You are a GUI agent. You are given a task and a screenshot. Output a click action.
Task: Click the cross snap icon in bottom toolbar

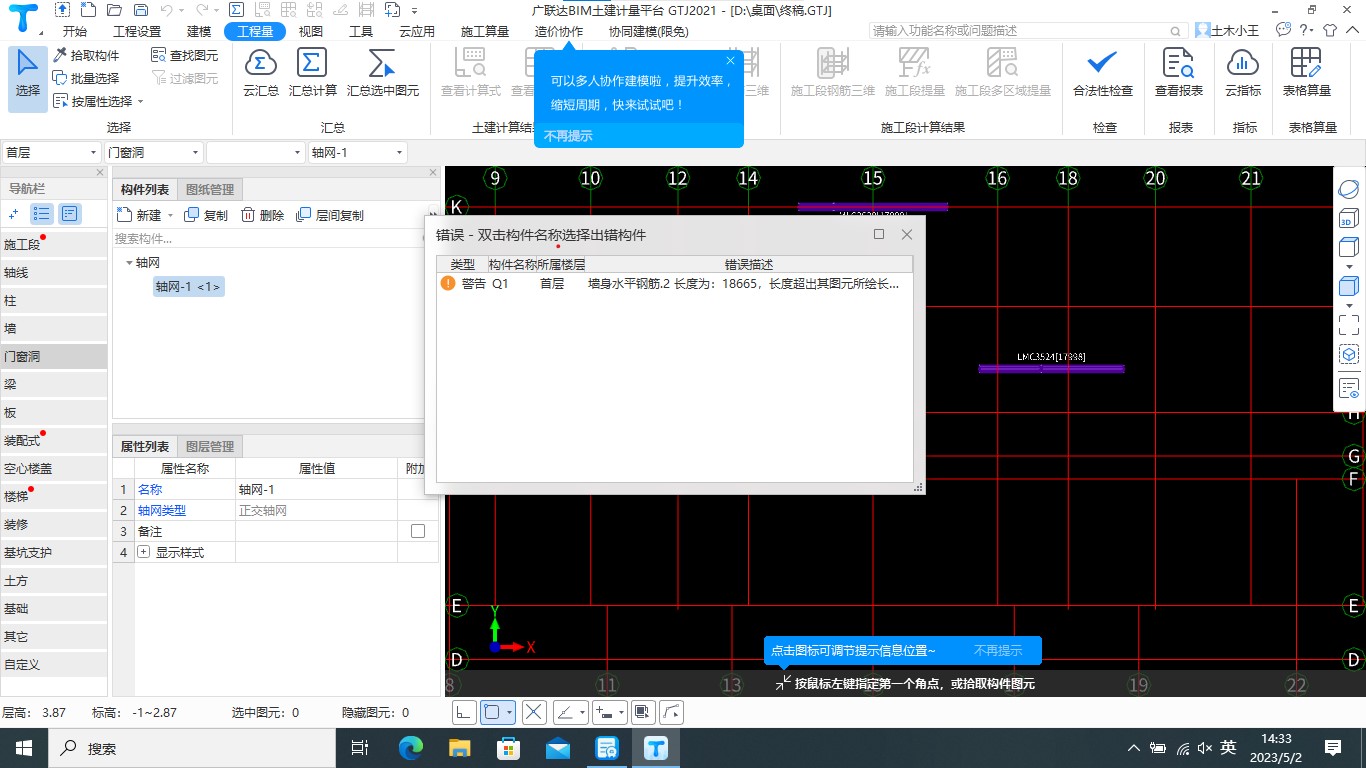click(x=534, y=712)
